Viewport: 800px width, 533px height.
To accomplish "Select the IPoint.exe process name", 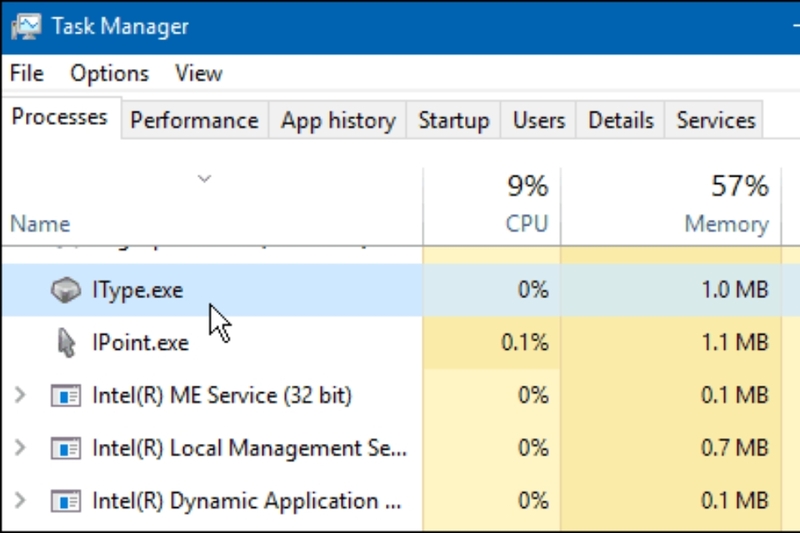I will (x=141, y=342).
